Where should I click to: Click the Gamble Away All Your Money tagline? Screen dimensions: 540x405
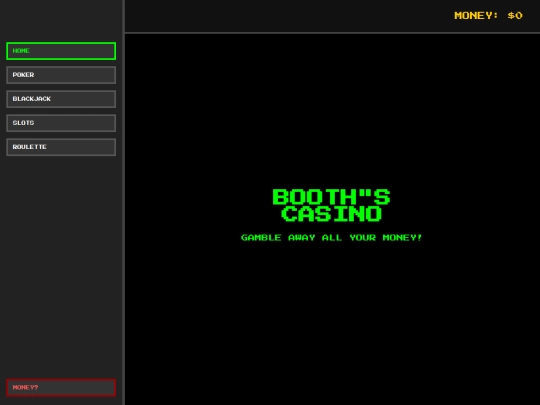click(x=331, y=238)
